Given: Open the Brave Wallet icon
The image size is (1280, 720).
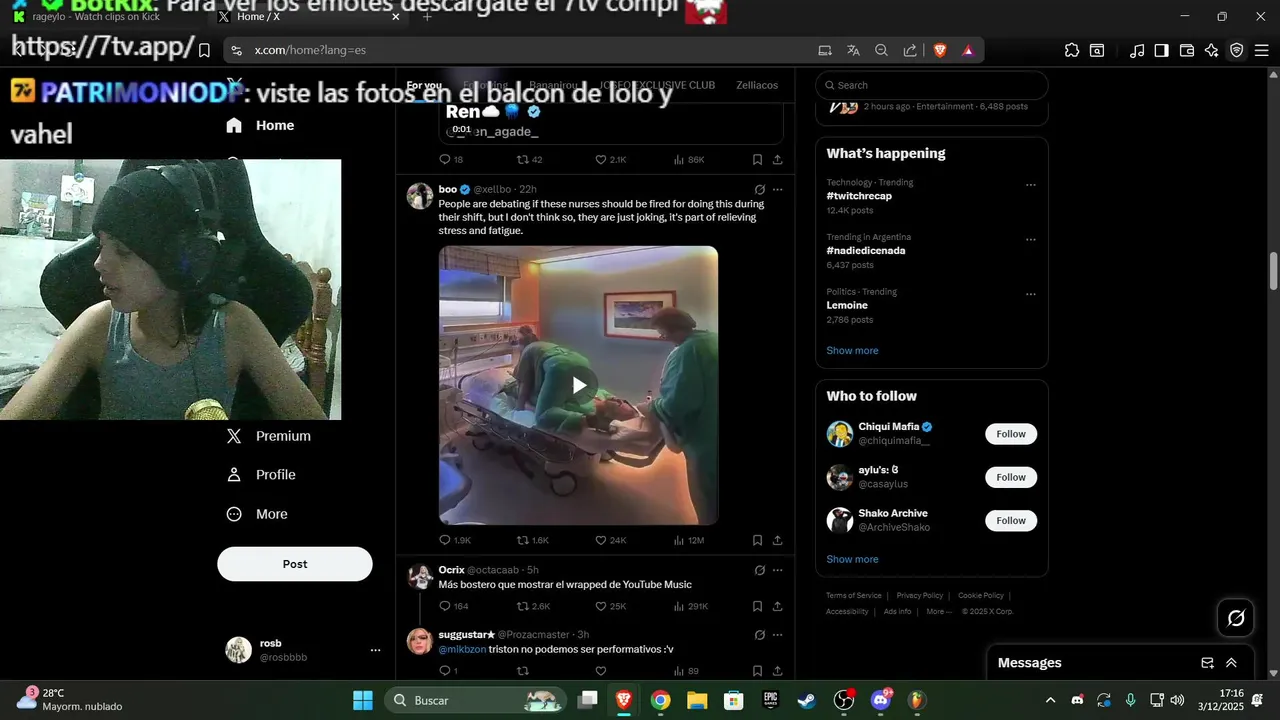Looking at the screenshot, I should [x=1187, y=50].
